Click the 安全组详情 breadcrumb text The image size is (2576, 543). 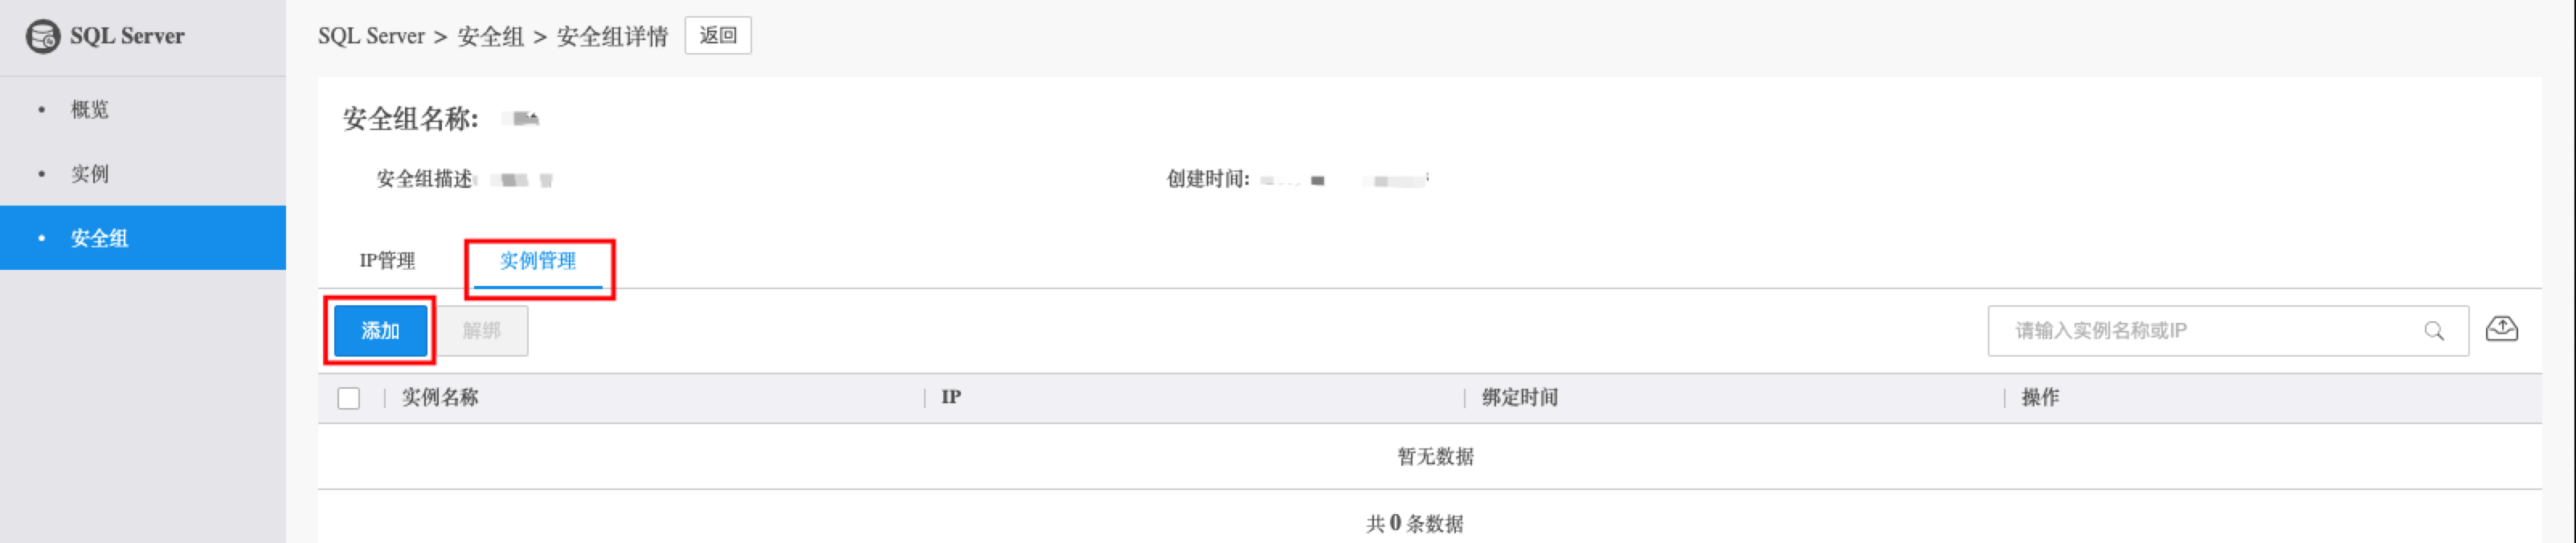tap(611, 37)
